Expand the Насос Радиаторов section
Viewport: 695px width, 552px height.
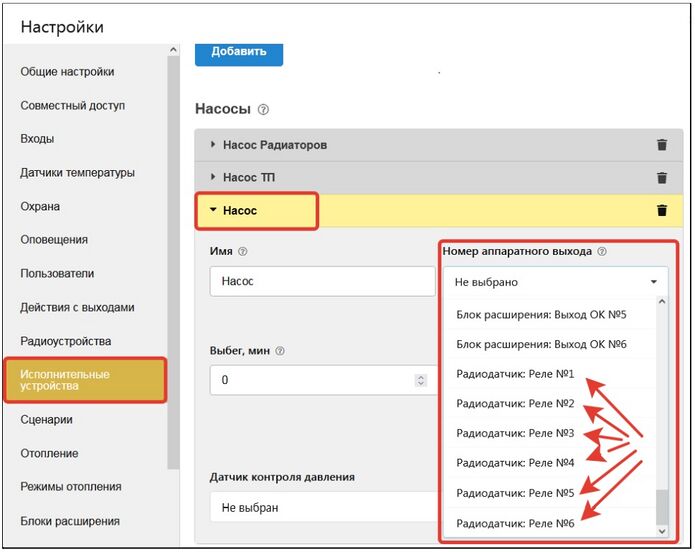[274, 145]
